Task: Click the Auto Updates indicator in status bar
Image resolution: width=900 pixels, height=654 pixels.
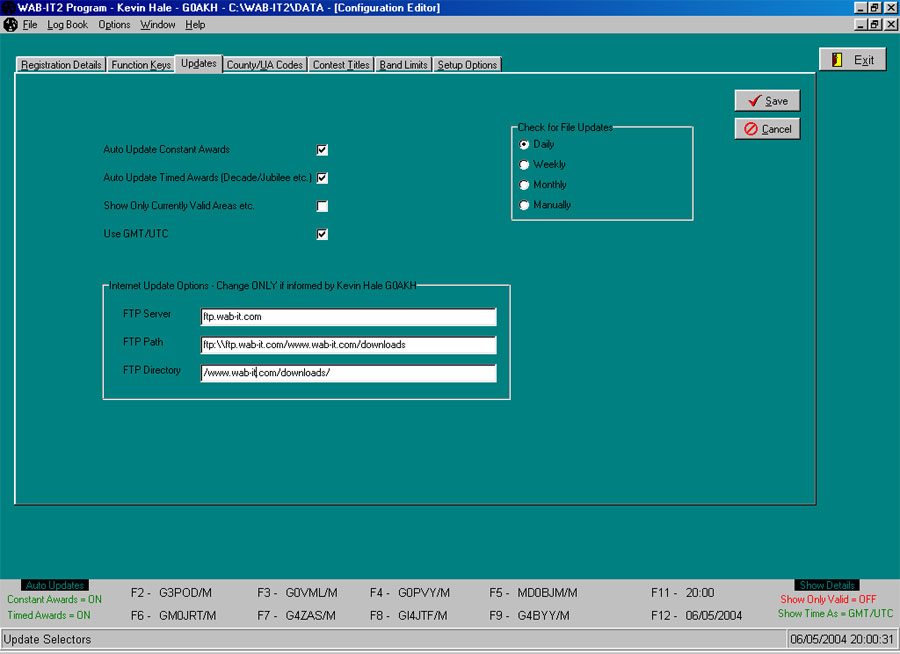Action: pos(55,584)
